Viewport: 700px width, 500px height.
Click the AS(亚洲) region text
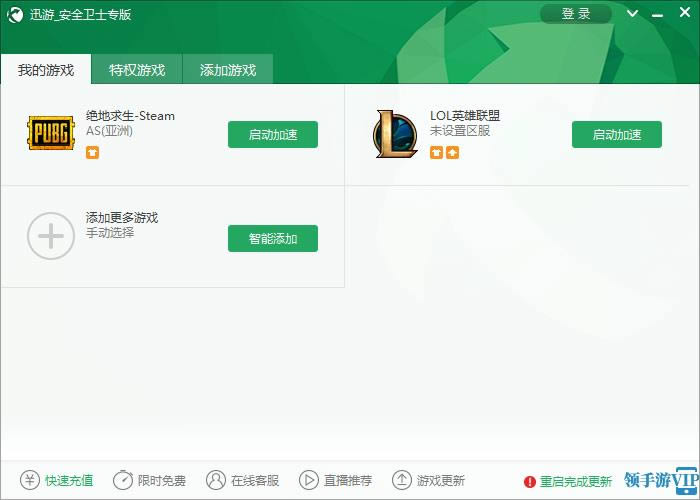click(109, 131)
